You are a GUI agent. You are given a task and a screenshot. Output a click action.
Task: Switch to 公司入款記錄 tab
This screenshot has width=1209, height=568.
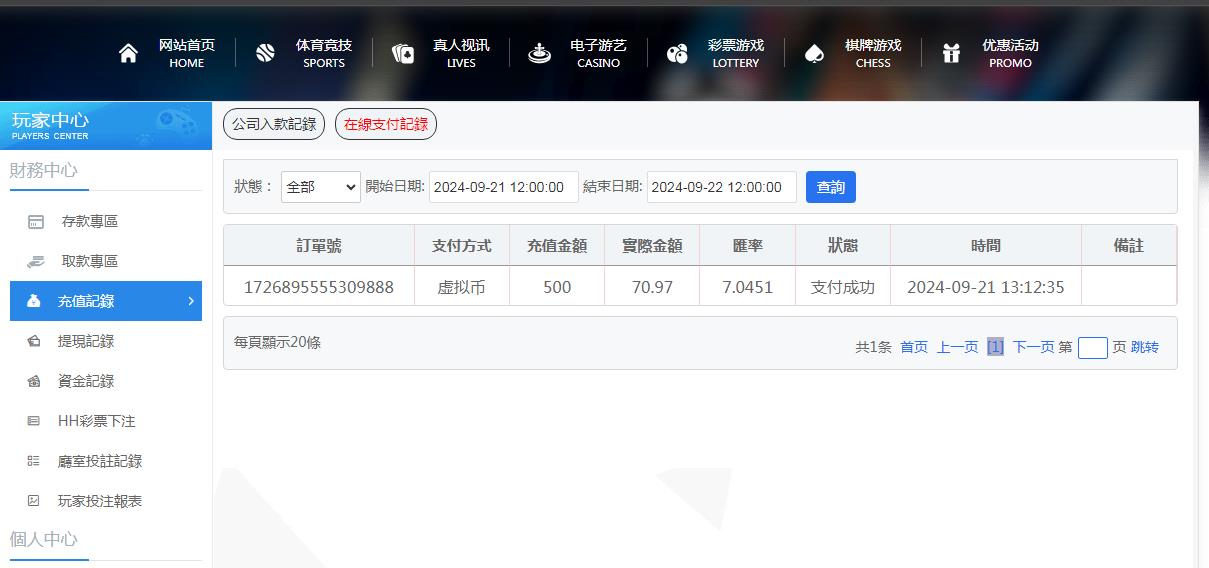click(x=274, y=124)
